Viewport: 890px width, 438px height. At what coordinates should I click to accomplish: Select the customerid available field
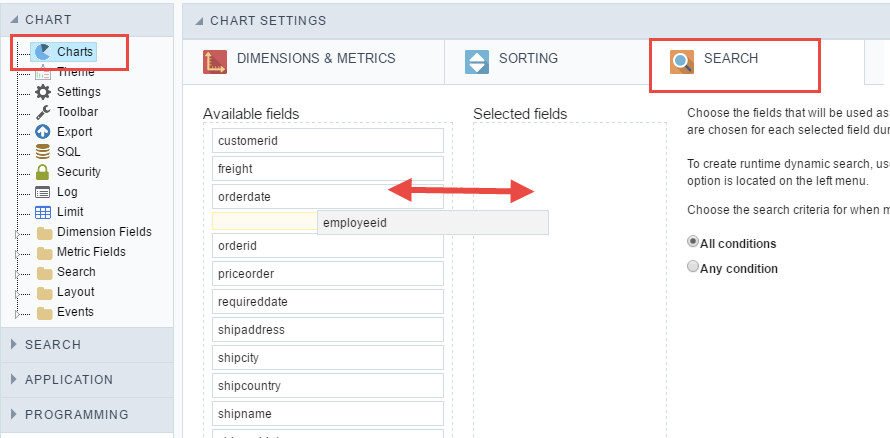coord(327,141)
